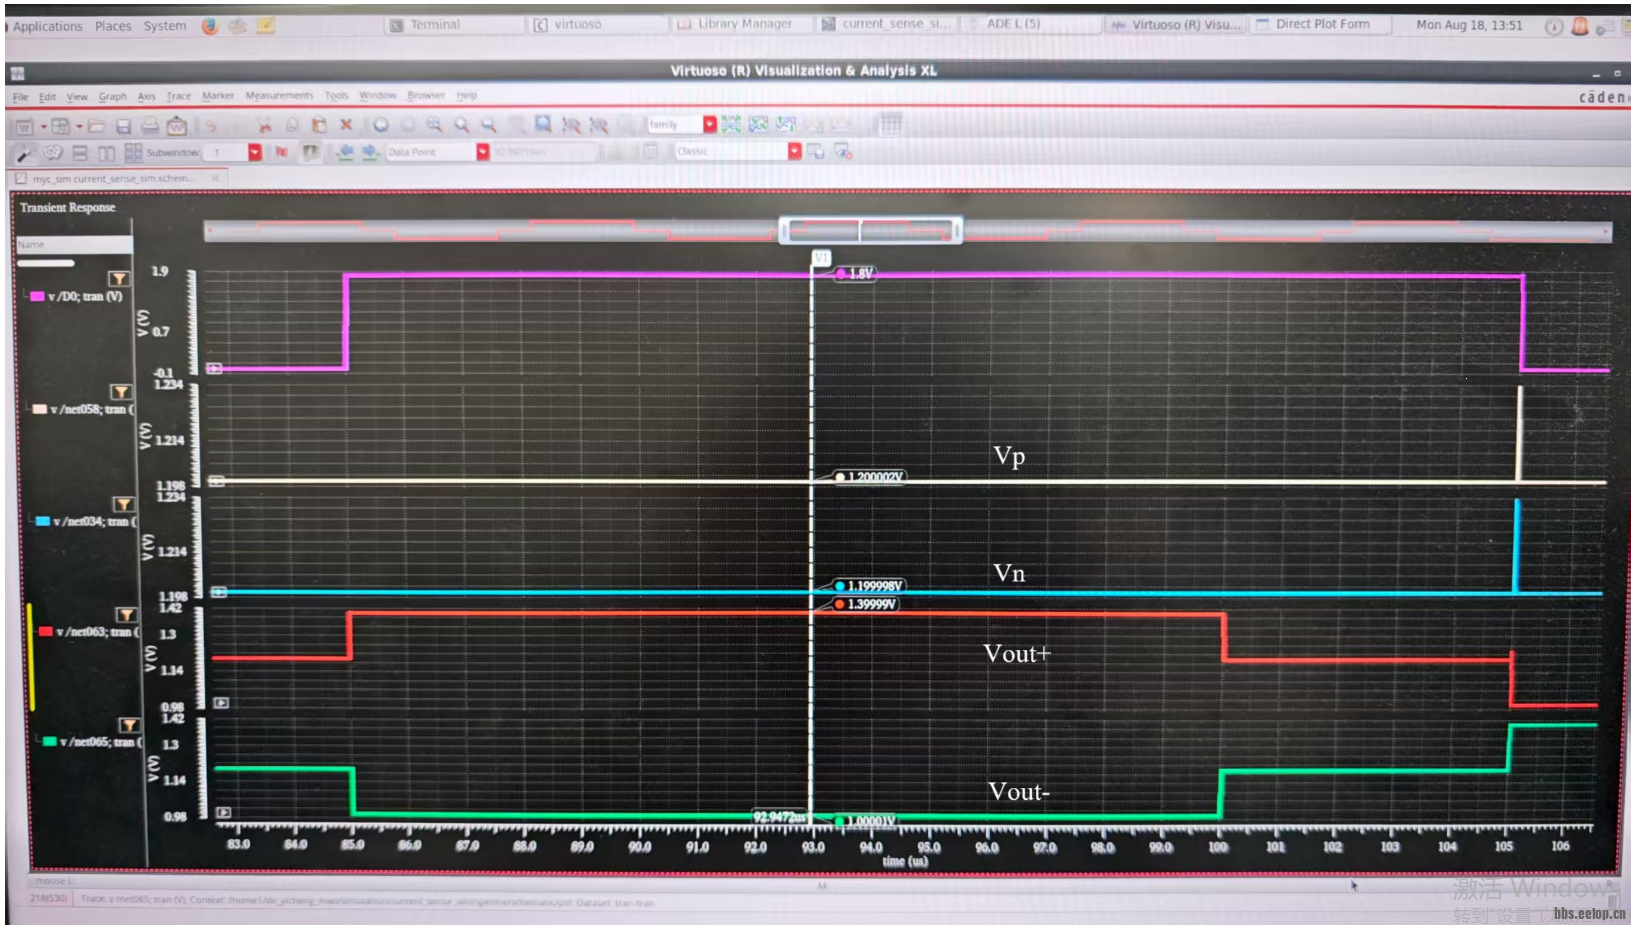Image resolution: width=1631 pixels, height=925 pixels.
Task: Click the data point value input field
Action: 545,152
